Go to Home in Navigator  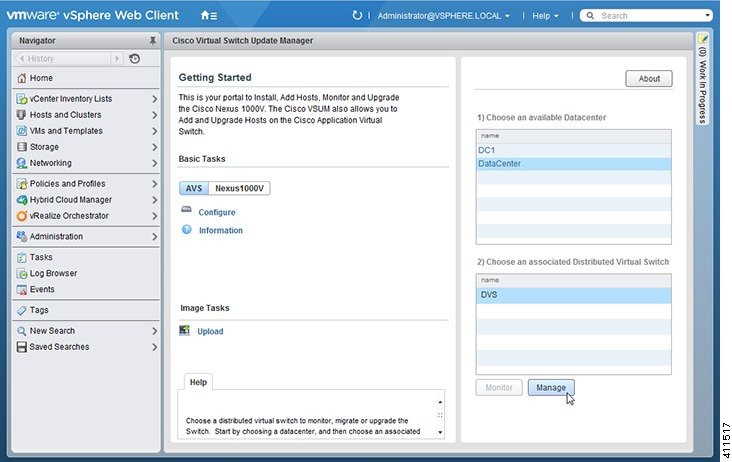coord(41,78)
